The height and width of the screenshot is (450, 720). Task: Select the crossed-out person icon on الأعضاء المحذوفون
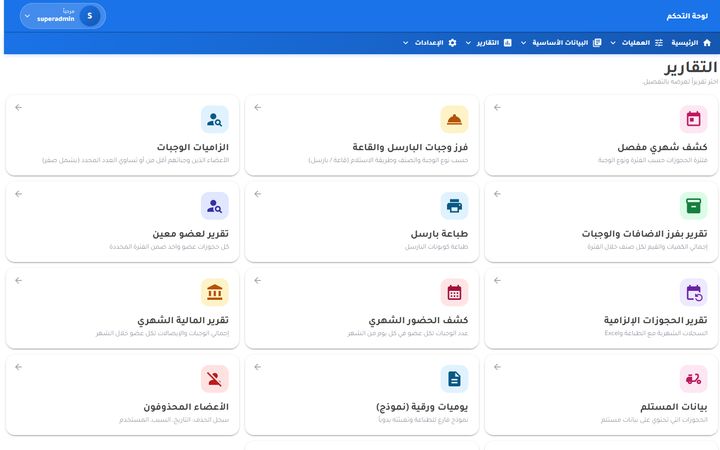tap(214, 379)
